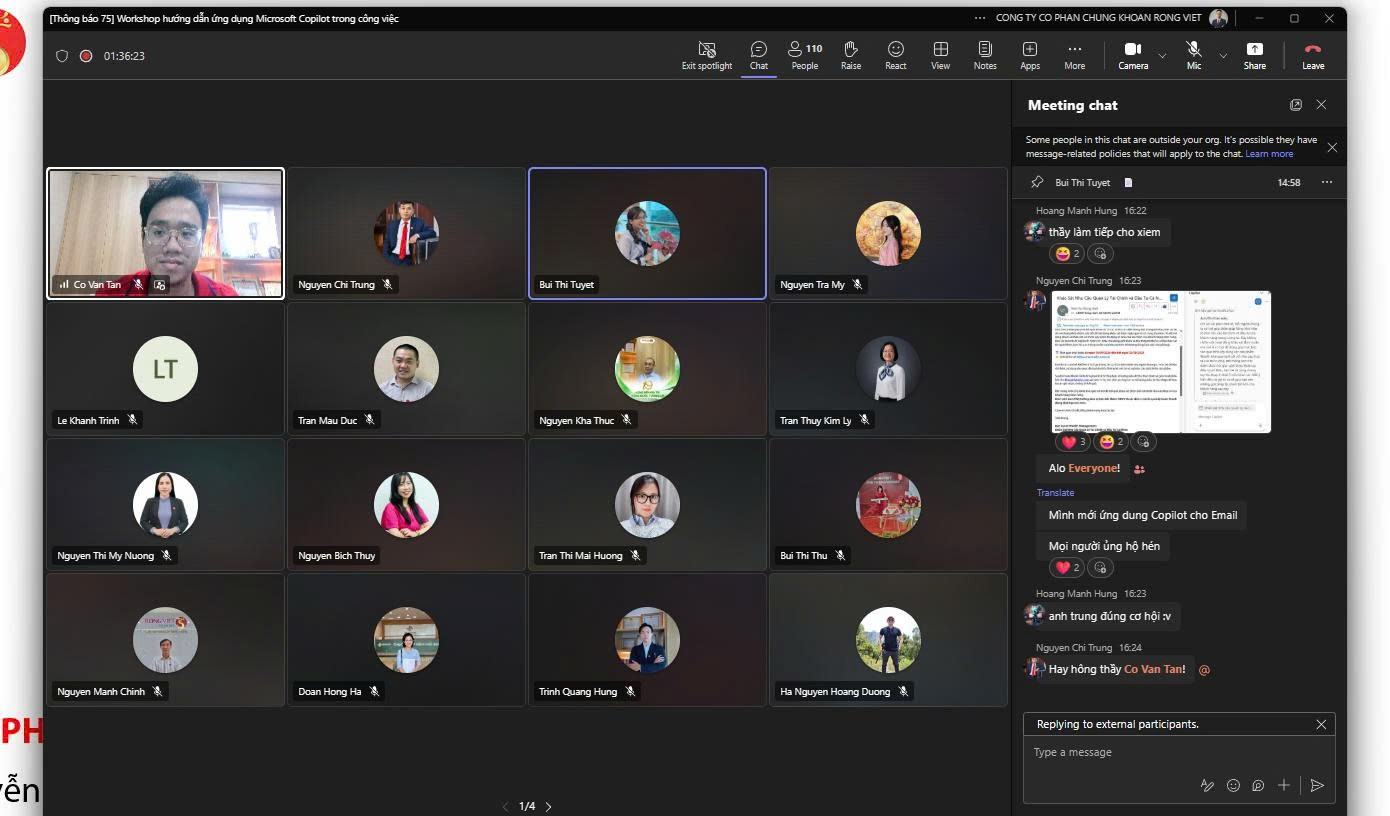
Task: Leave the meeting
Action: (1313, 55)
